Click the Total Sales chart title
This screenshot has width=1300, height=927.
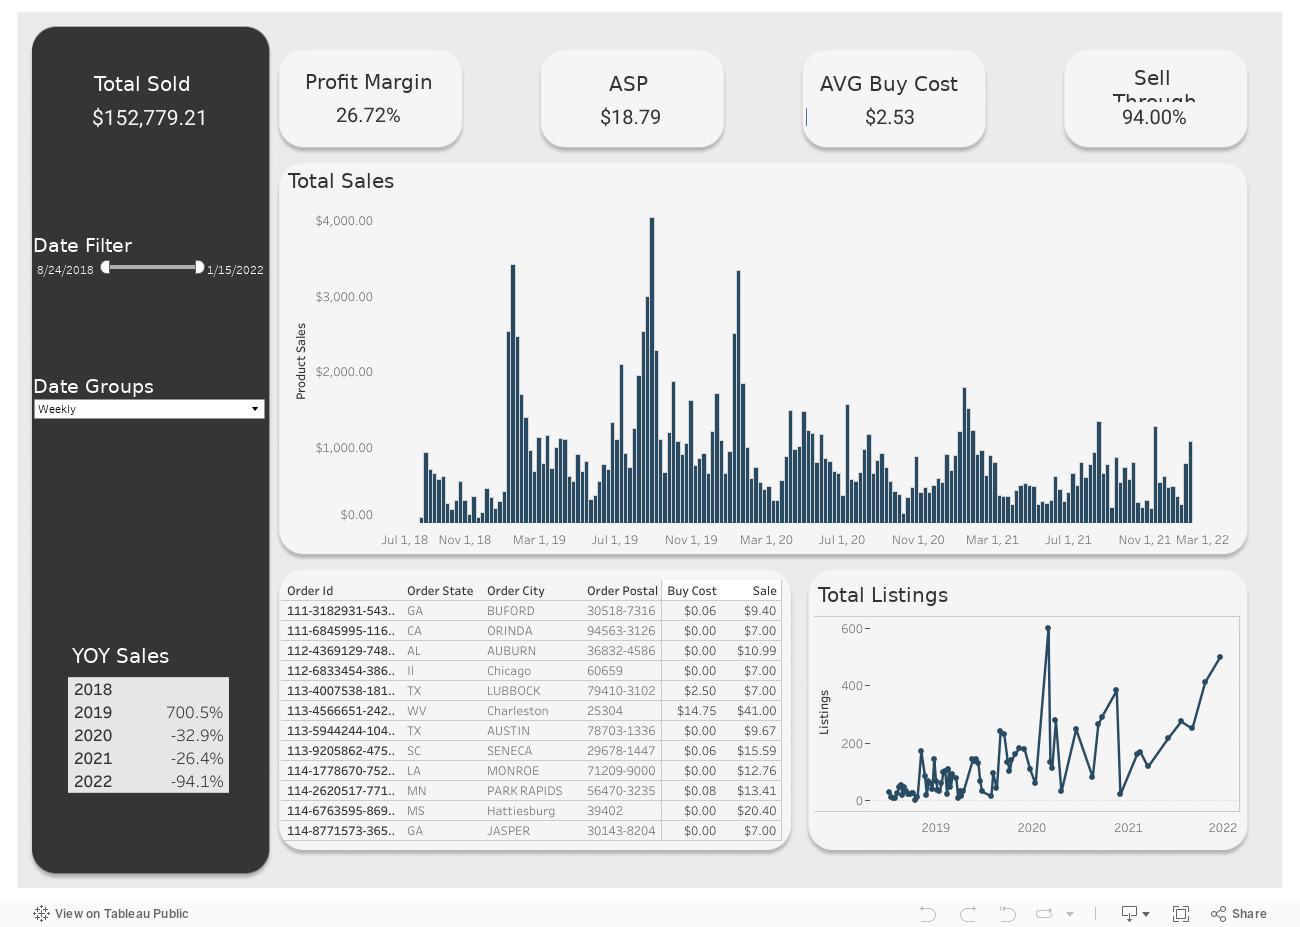coord(341,181)
